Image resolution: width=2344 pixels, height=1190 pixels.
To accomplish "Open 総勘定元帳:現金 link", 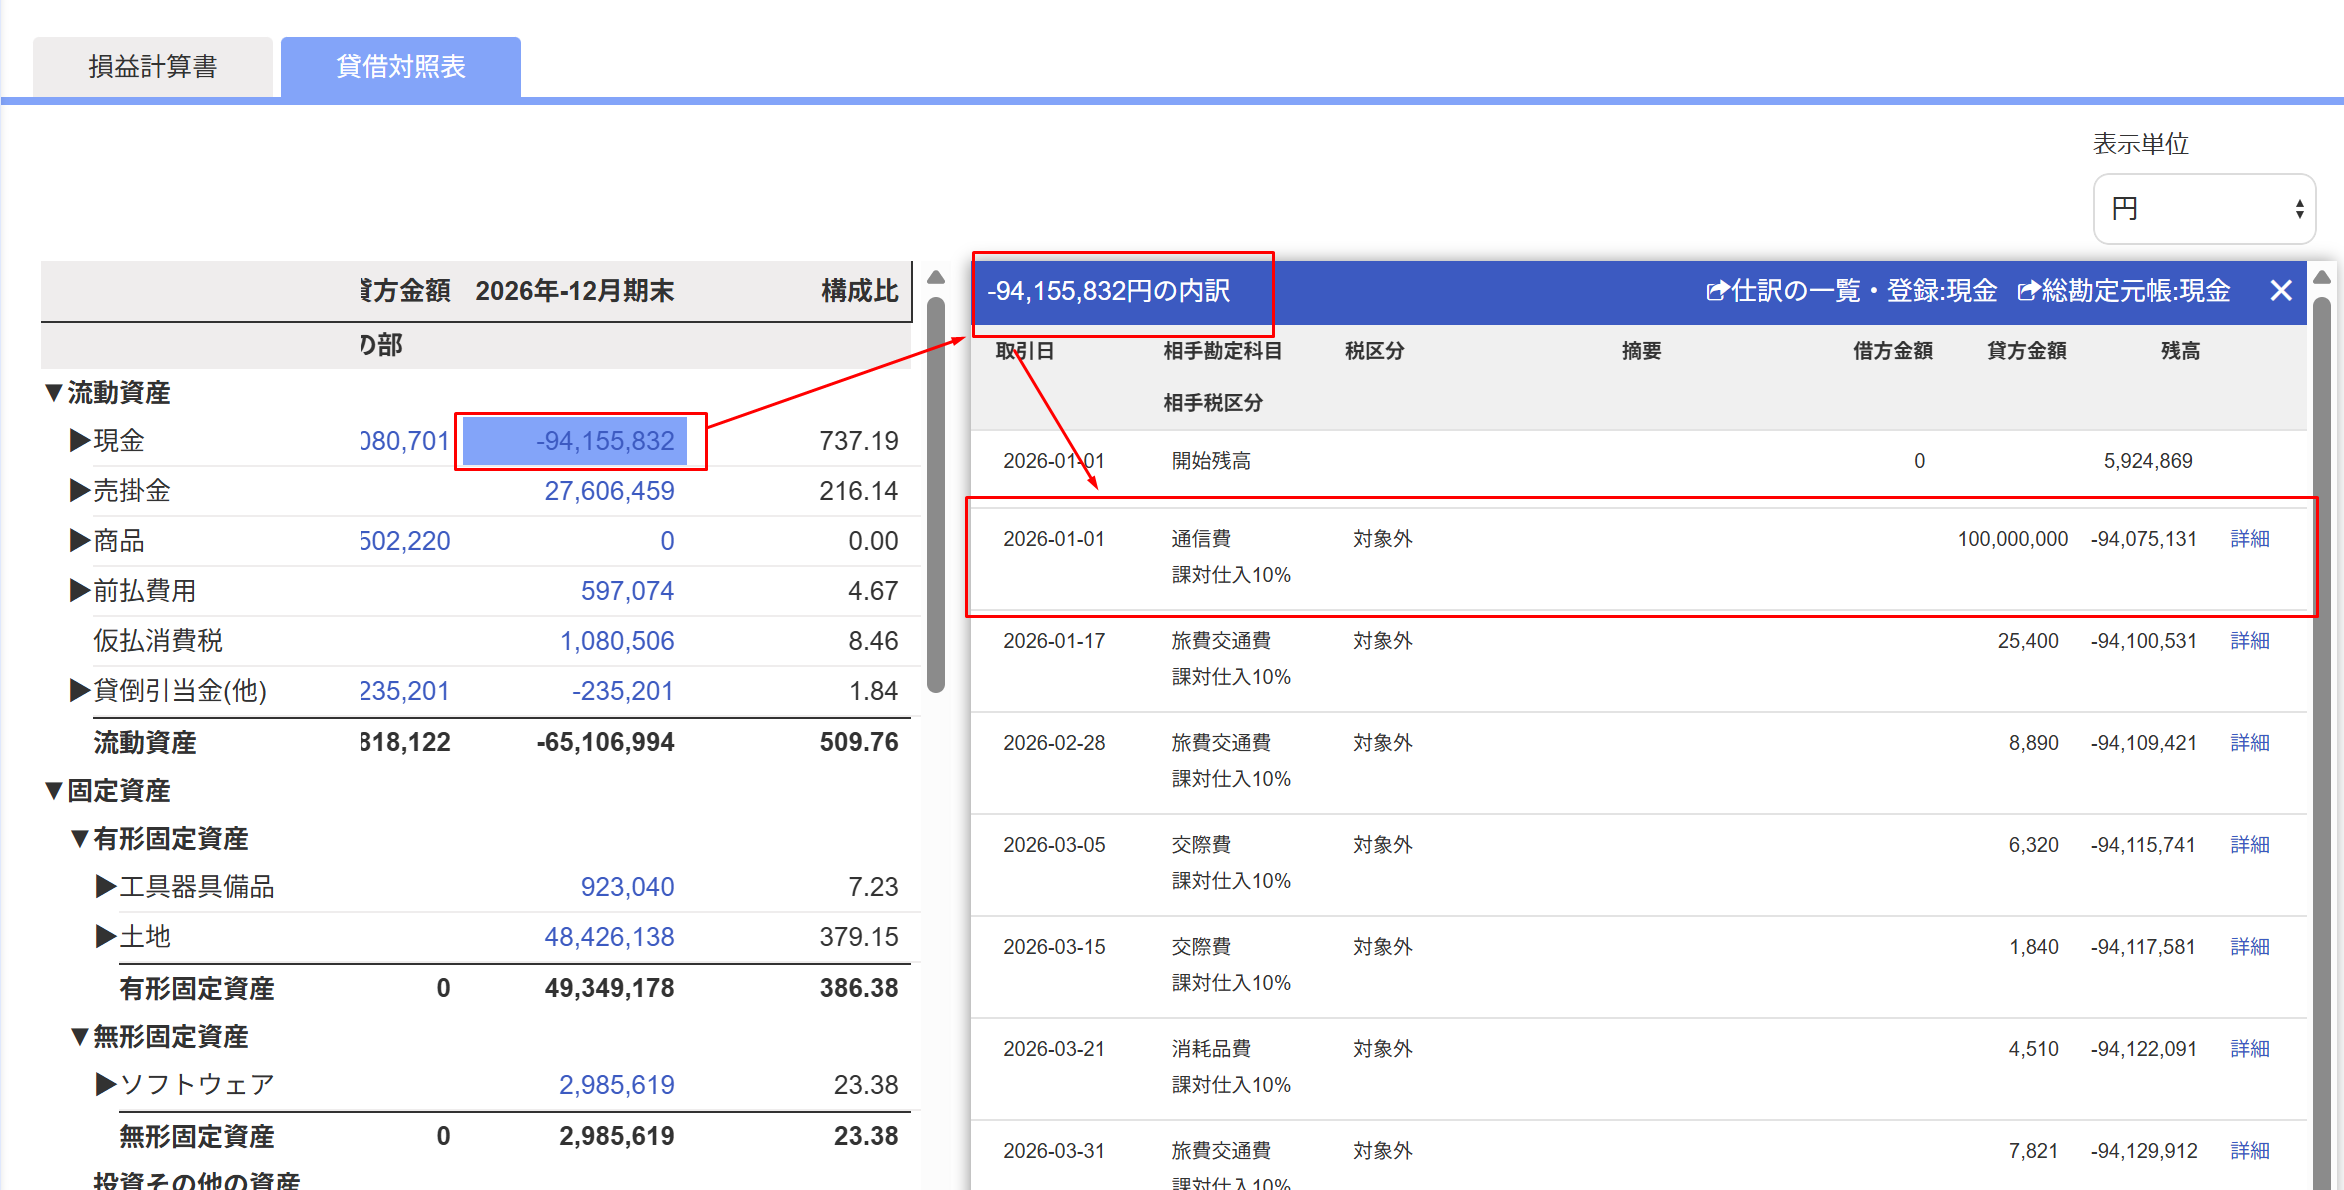I will click(x=2124, y=291).
